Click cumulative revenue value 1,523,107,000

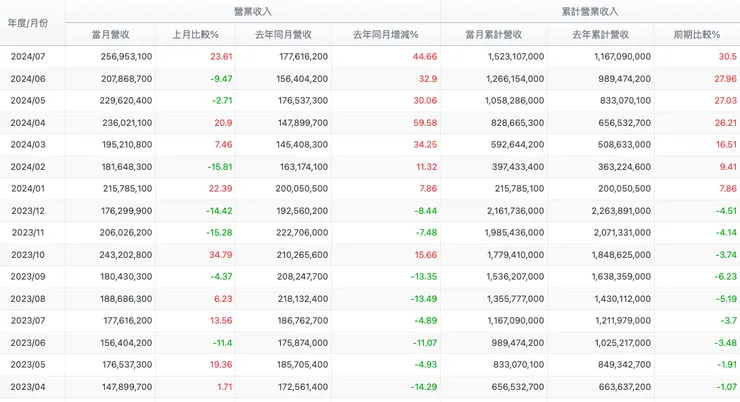tap(516, 57)
